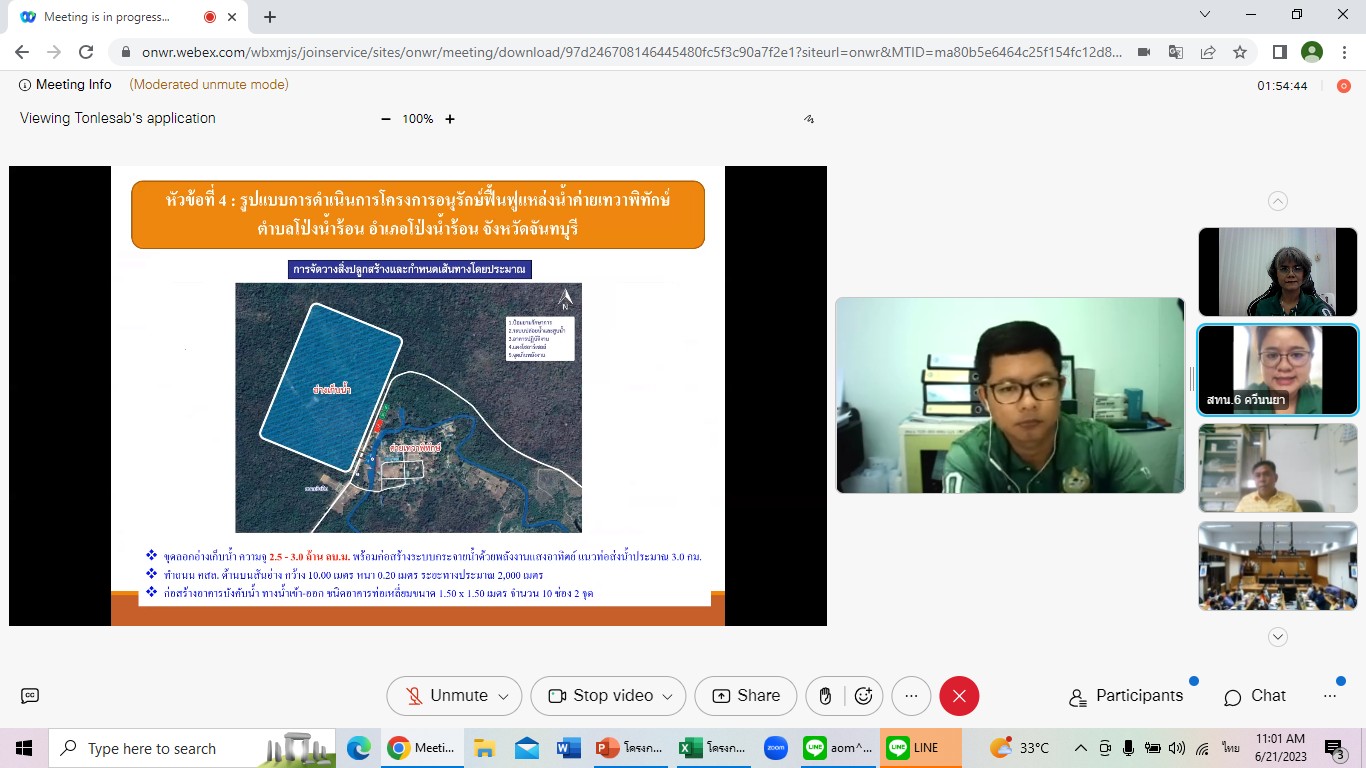View site information lock icon
Image resolution: width=1366 pixels, height=768 pixels.
coord(125,52)
